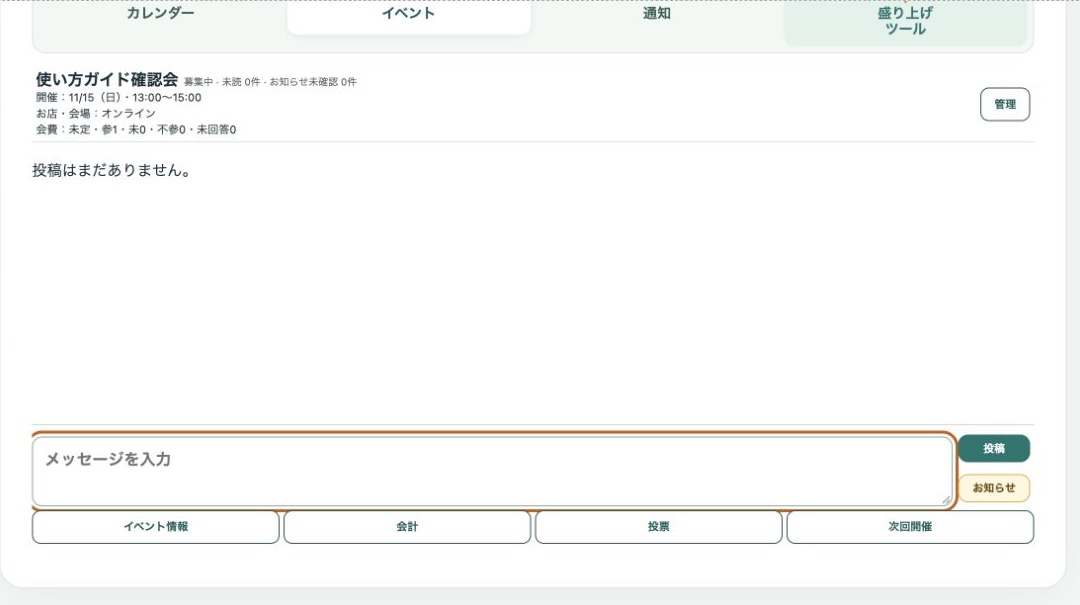Open the 会計 section
Screen dimensions: 1080x605
(x=407, y=527)
